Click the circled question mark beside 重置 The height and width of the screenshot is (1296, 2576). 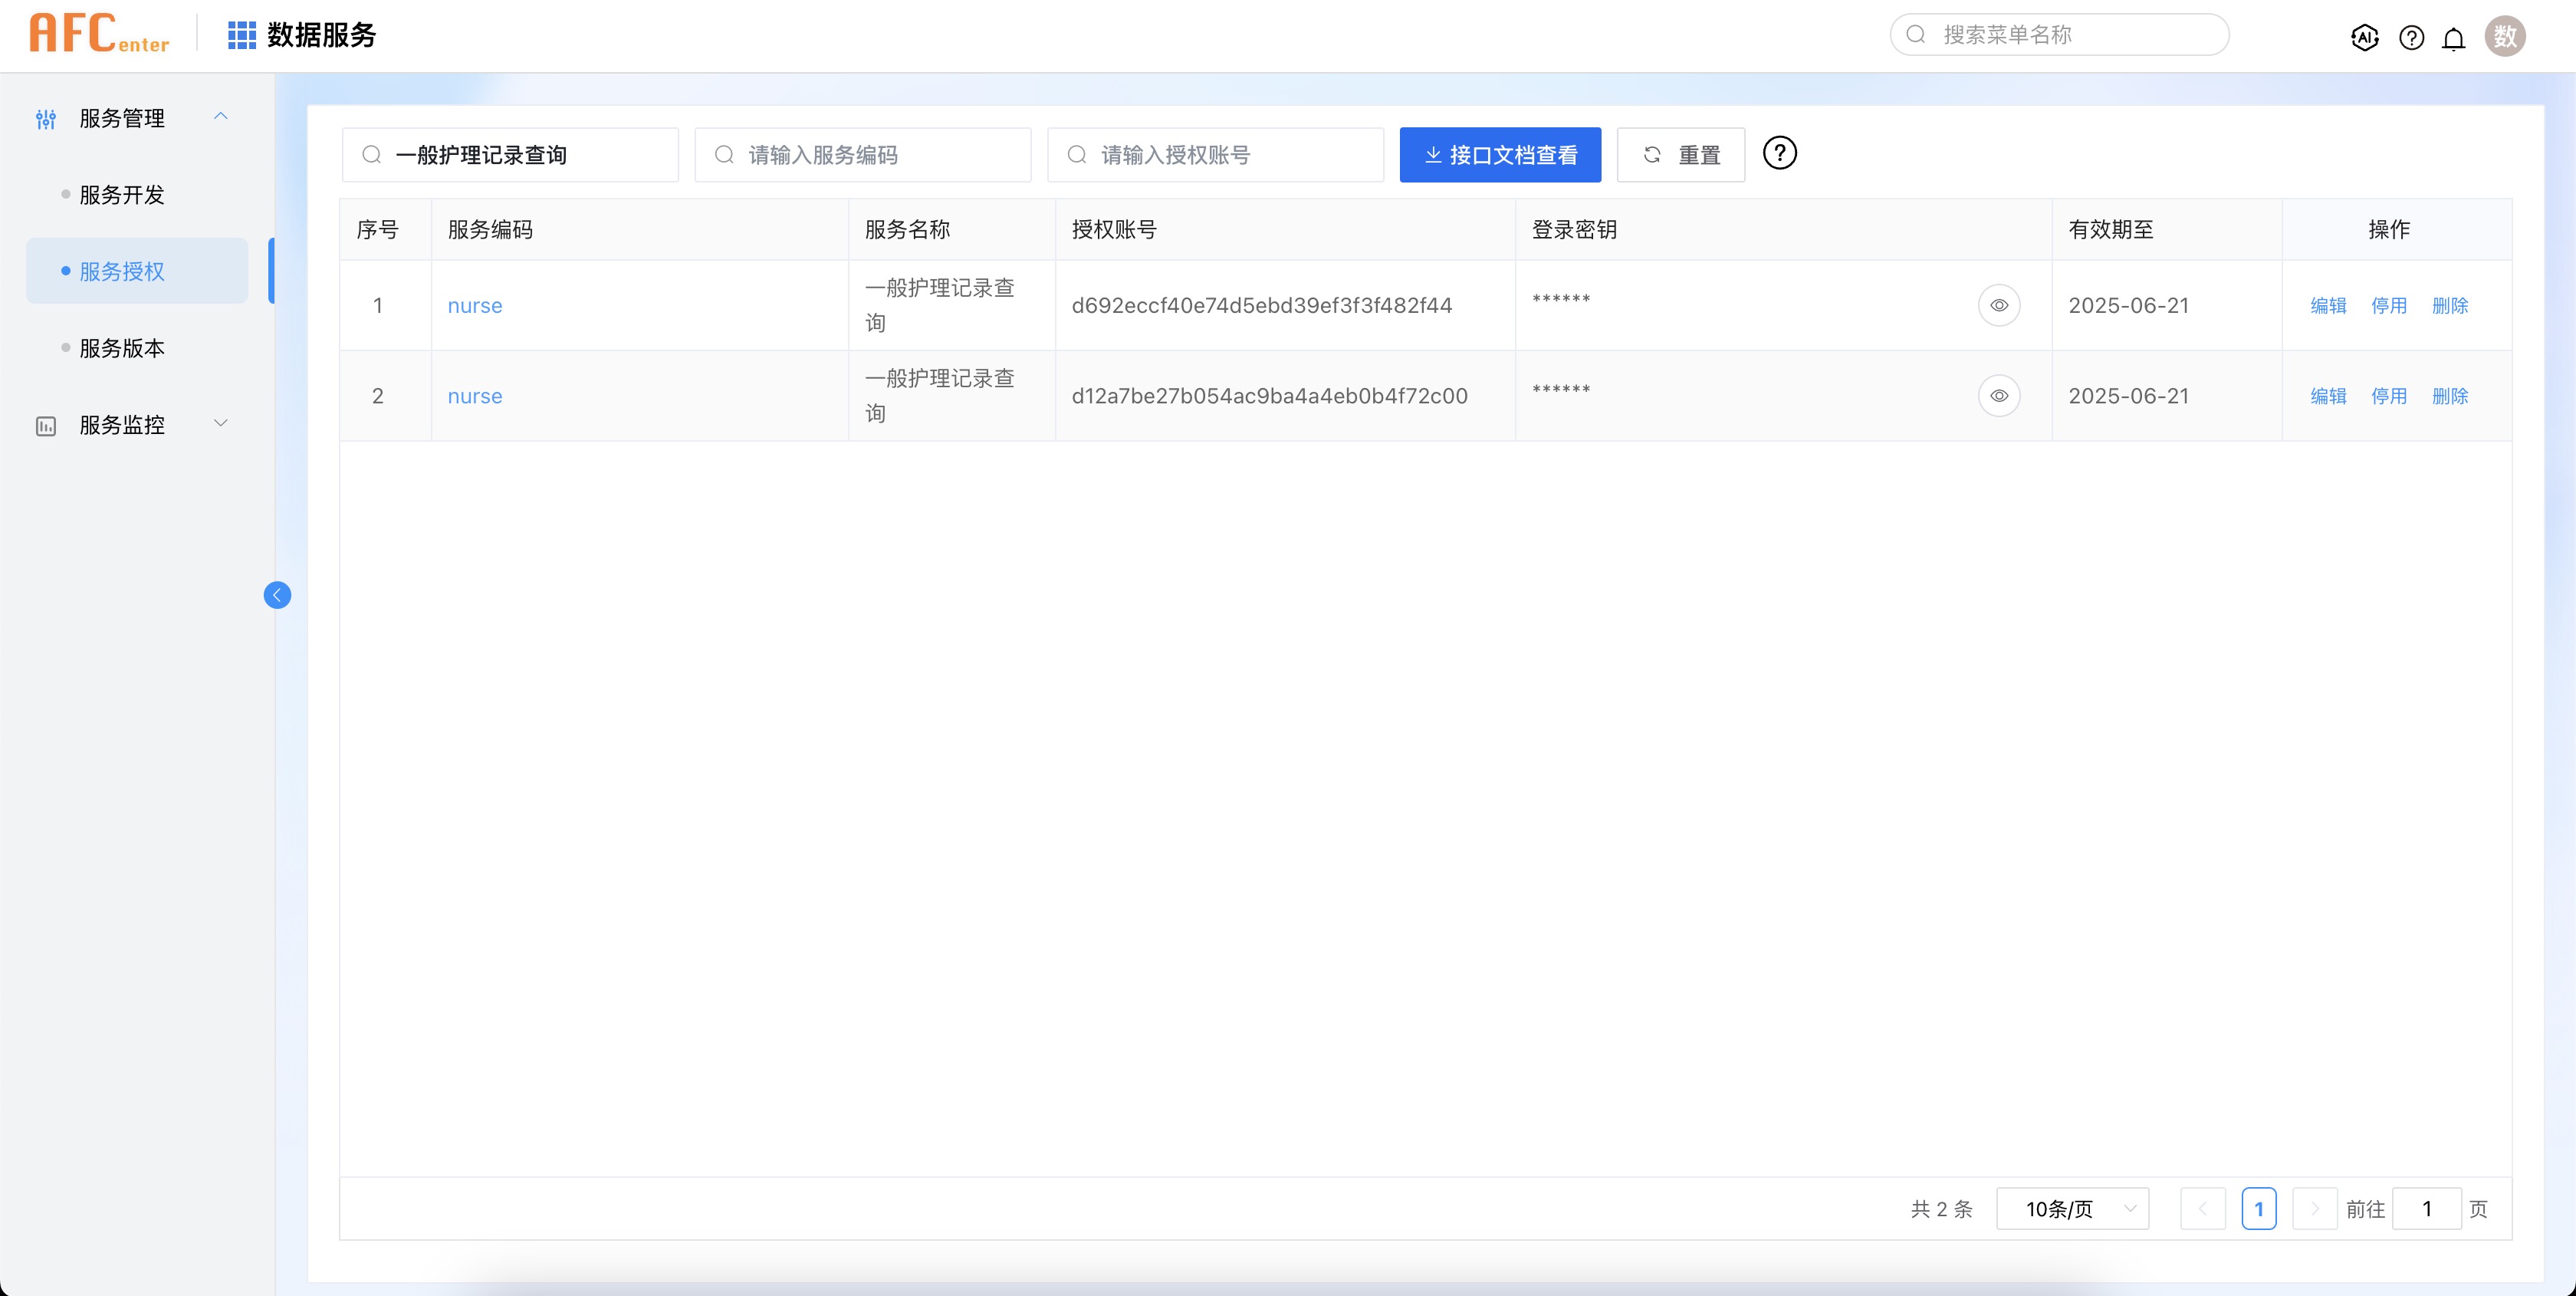point(1779,153)
